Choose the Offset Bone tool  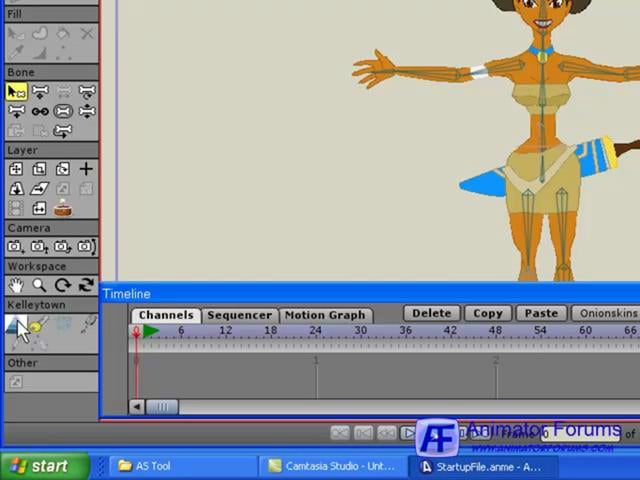pos(63,131)
